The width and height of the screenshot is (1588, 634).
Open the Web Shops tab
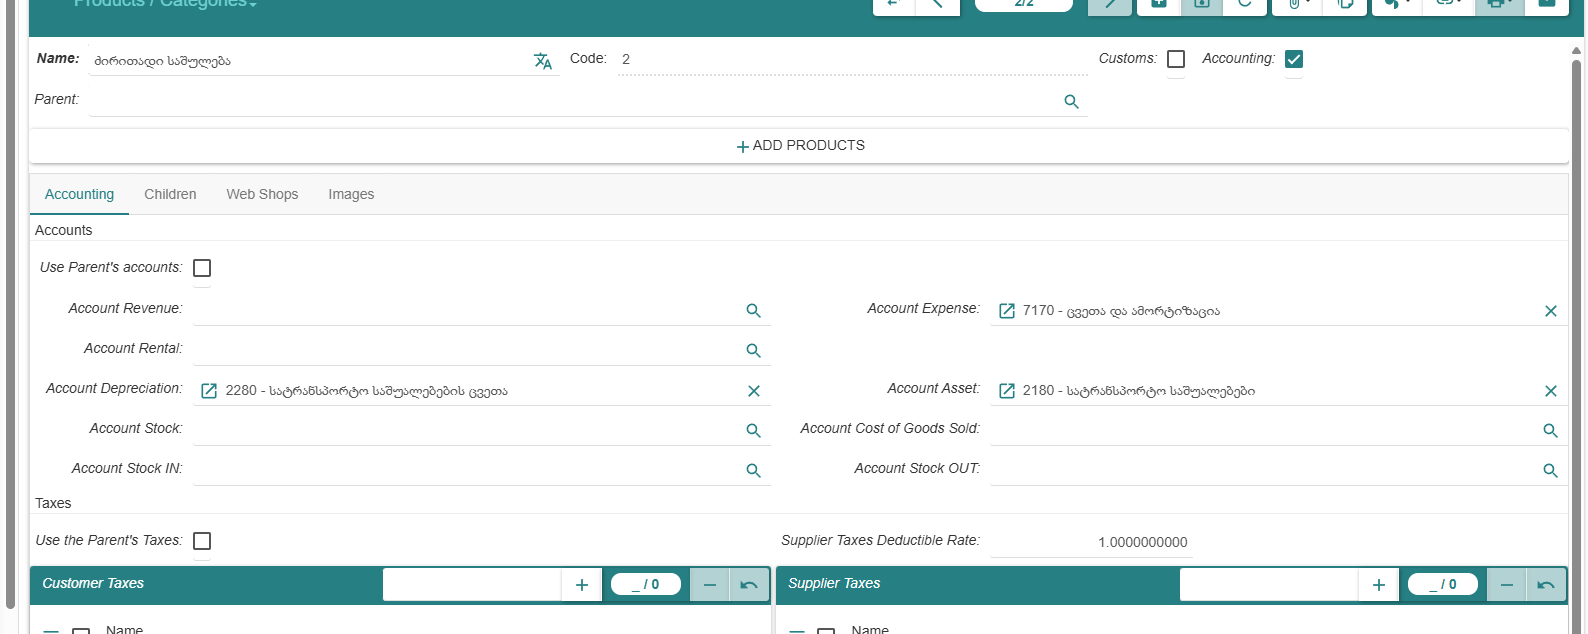click(262, 194)
